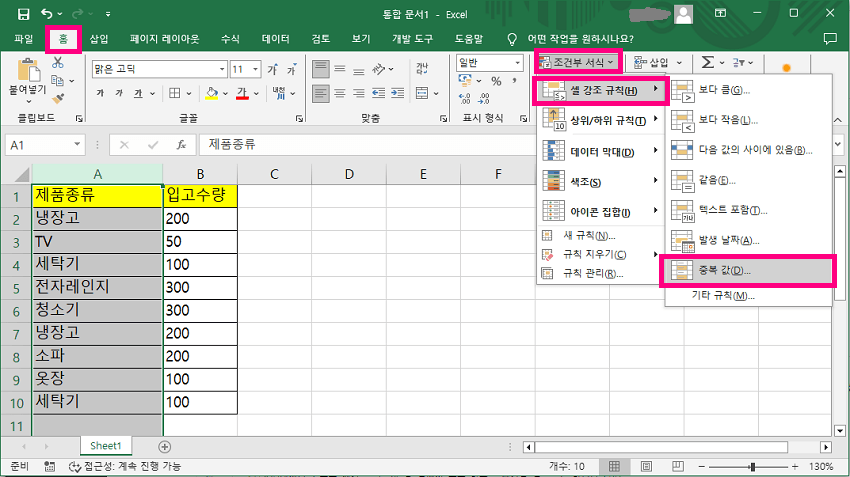The height and width of the screenshot is (477, 850).
Task: Select the Sheet1 tab
Action: point(106,446)
